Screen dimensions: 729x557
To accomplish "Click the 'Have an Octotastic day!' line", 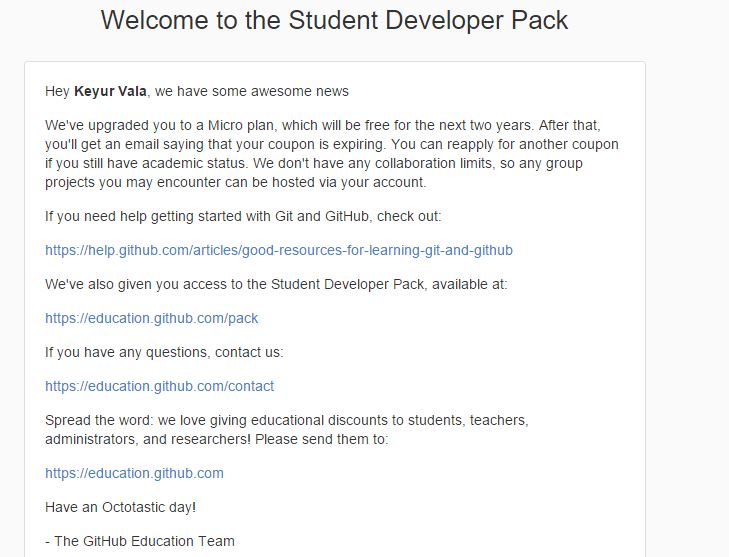I will 120,507.
